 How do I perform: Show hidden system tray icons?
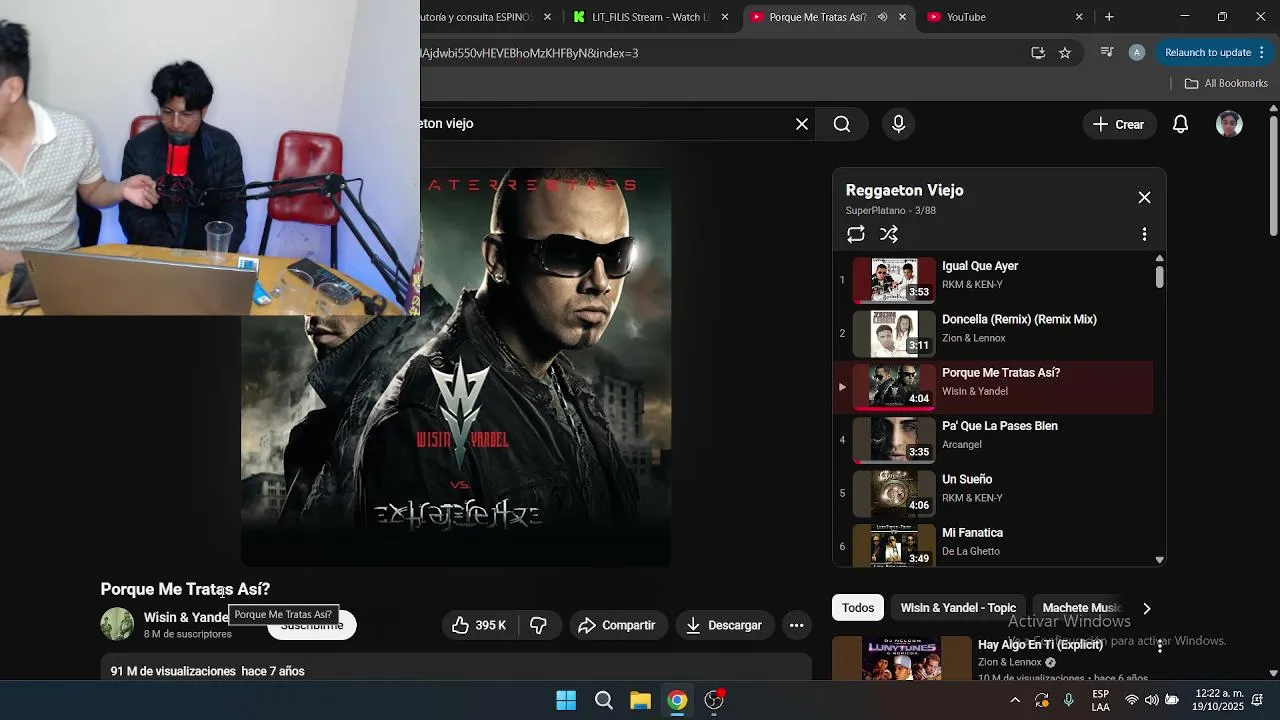point(1015,700)
